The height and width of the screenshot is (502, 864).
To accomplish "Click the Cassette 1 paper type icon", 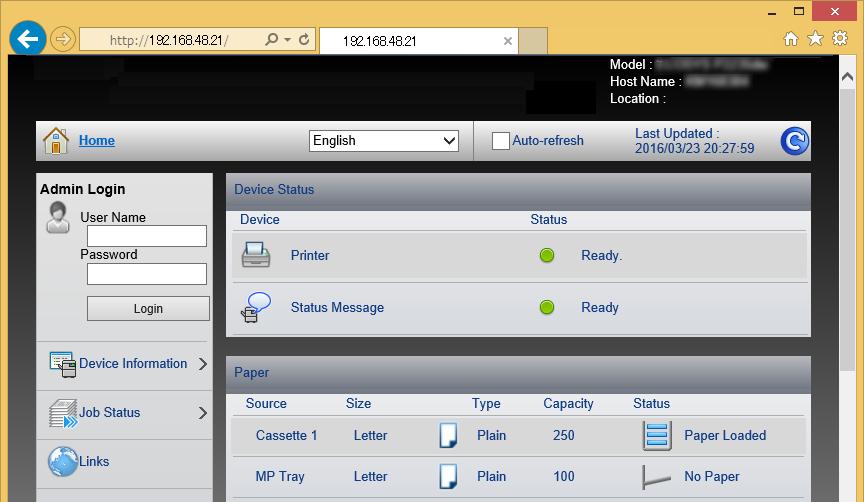I will (448, 435).
